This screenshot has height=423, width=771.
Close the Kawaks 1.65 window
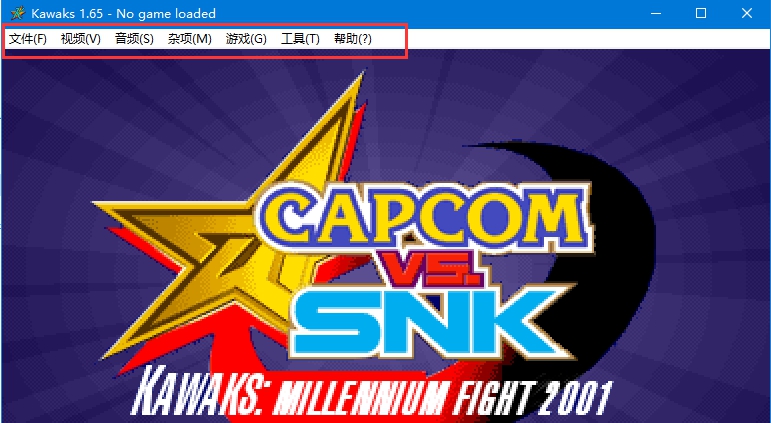(x=747, y=13)
